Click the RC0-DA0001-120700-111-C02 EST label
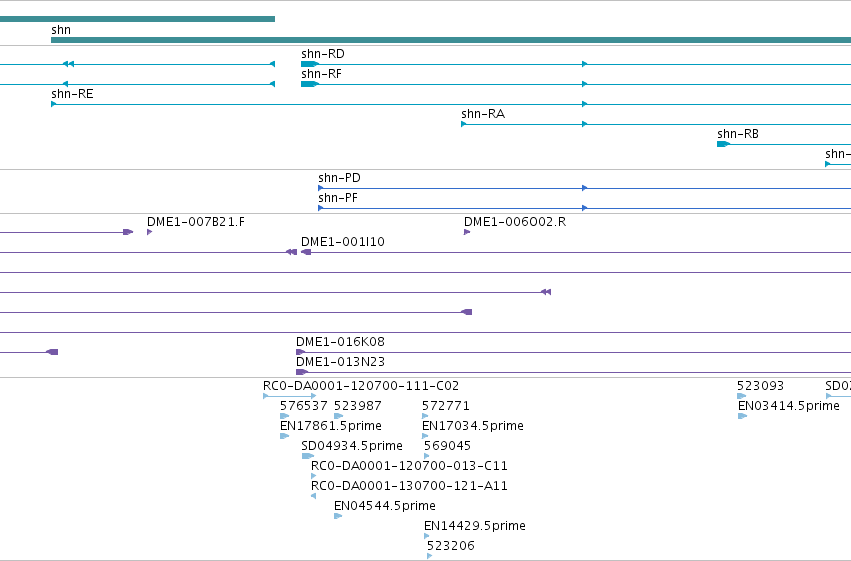851x561 pixels. tap(361, 386)
